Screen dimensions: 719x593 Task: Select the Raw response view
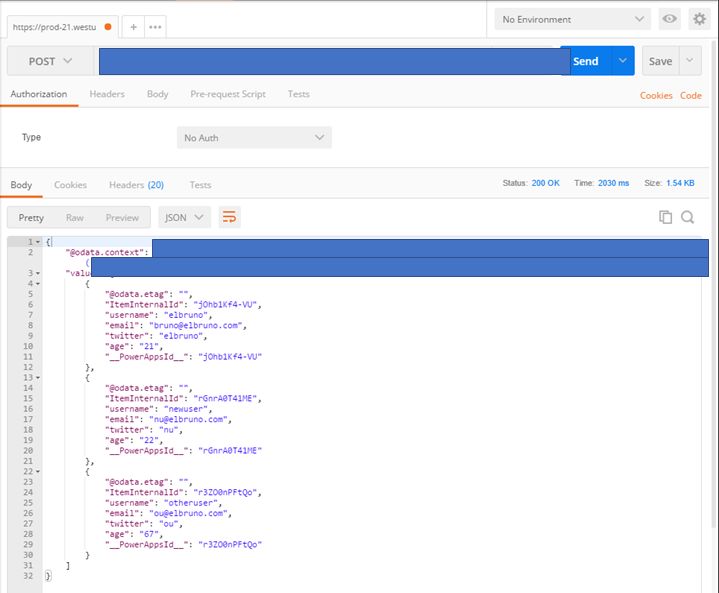point(75,217)
